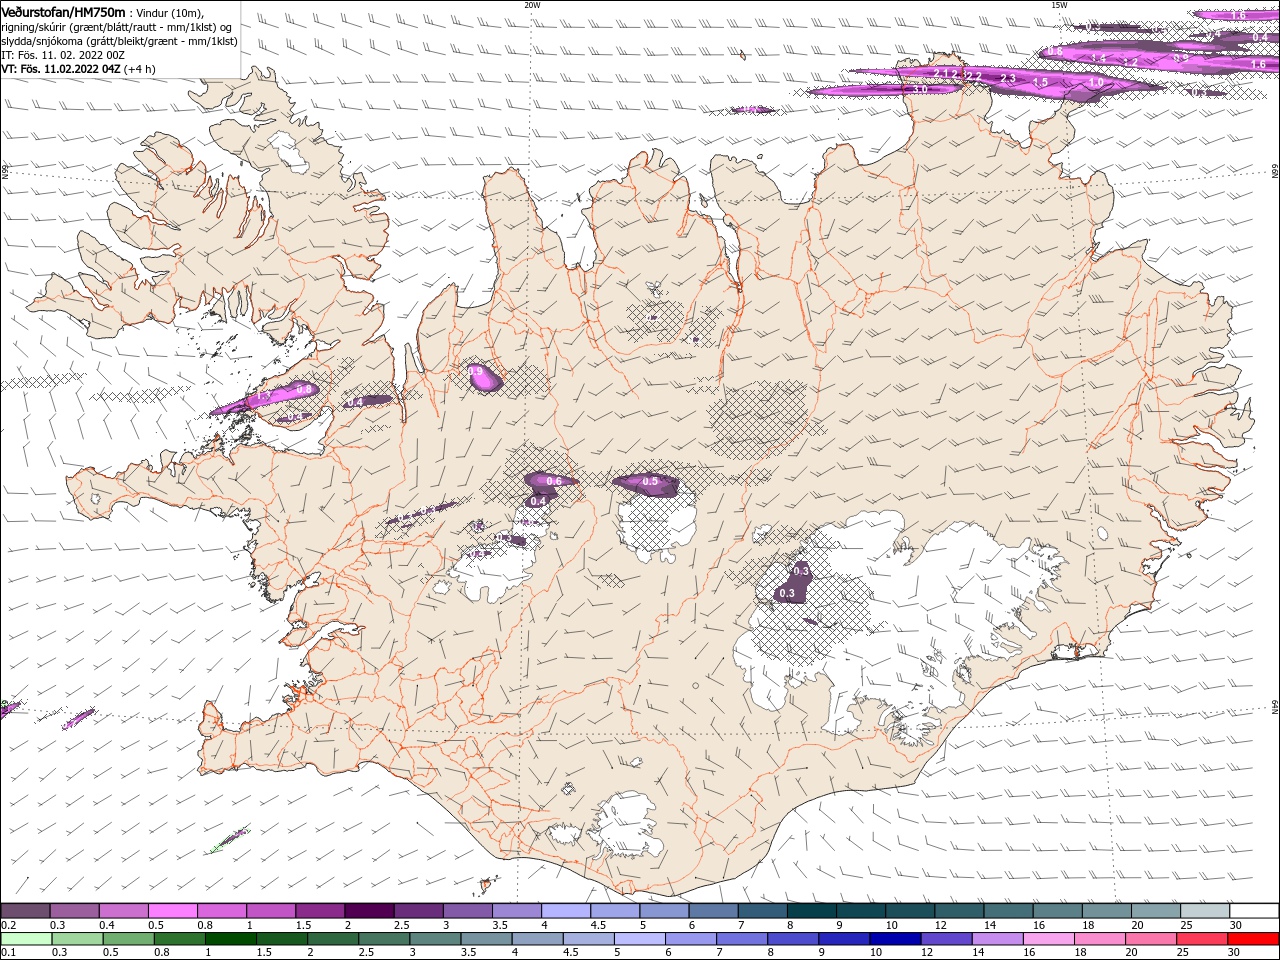Viewport: 1280px width, 960px height.
Task: Click the initial time line IT: Fös. 11. 02. 2022 00Z
Action: 63,55
